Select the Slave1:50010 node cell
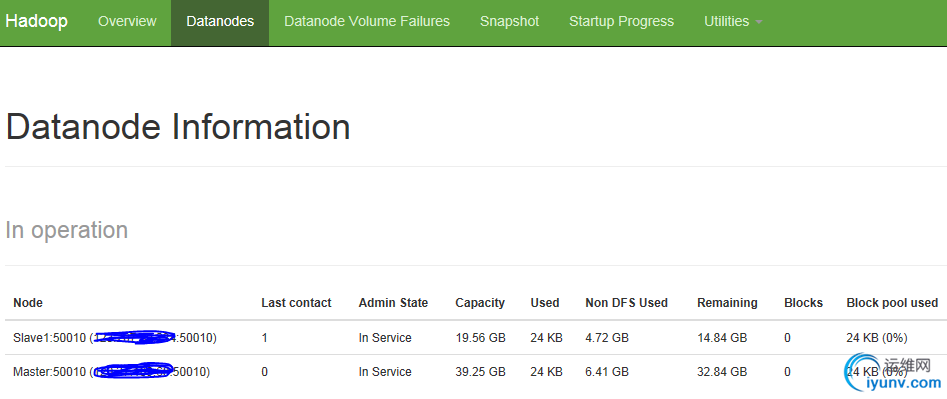Viewport: 947px width, 399px height. pyautogui.click(x=115, y=338)
